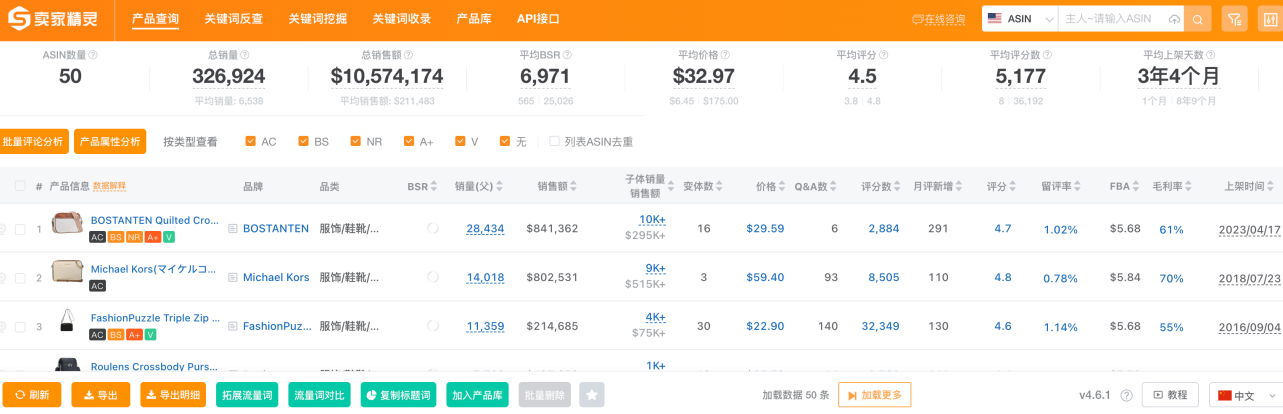Switch to 产品查询 tab

[x=155, y=19]
